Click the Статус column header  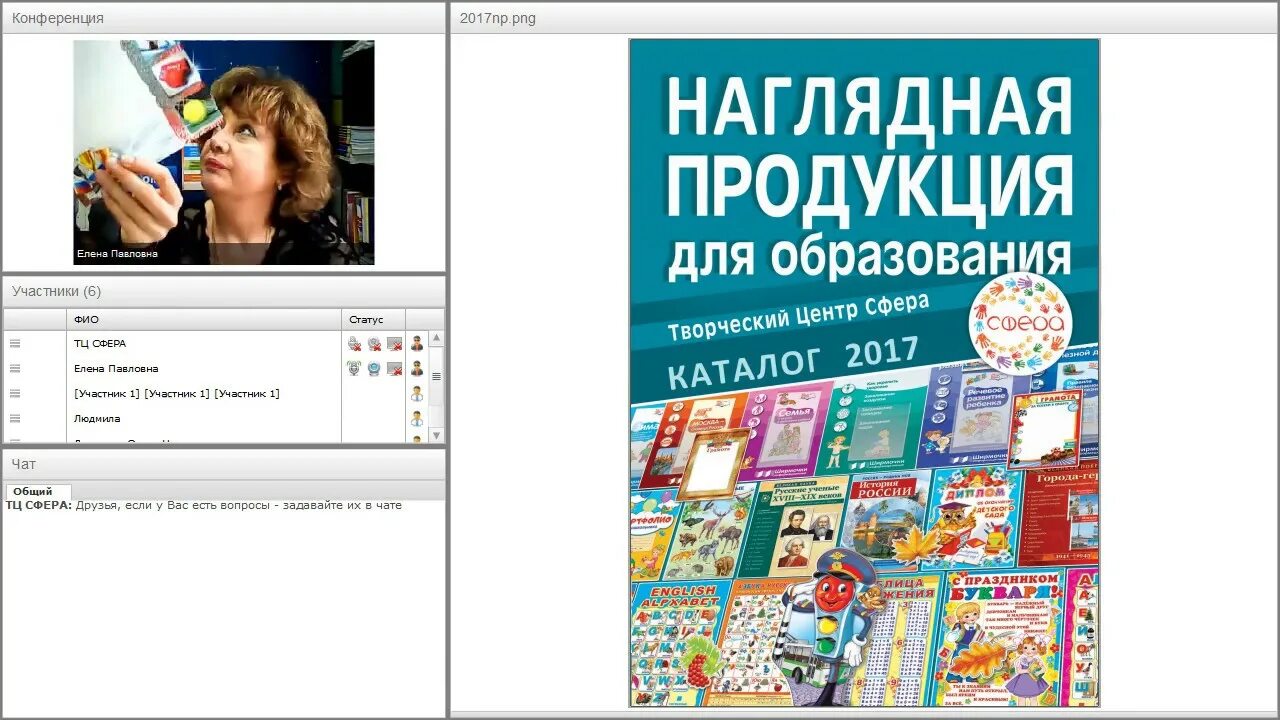click(374, 319)
